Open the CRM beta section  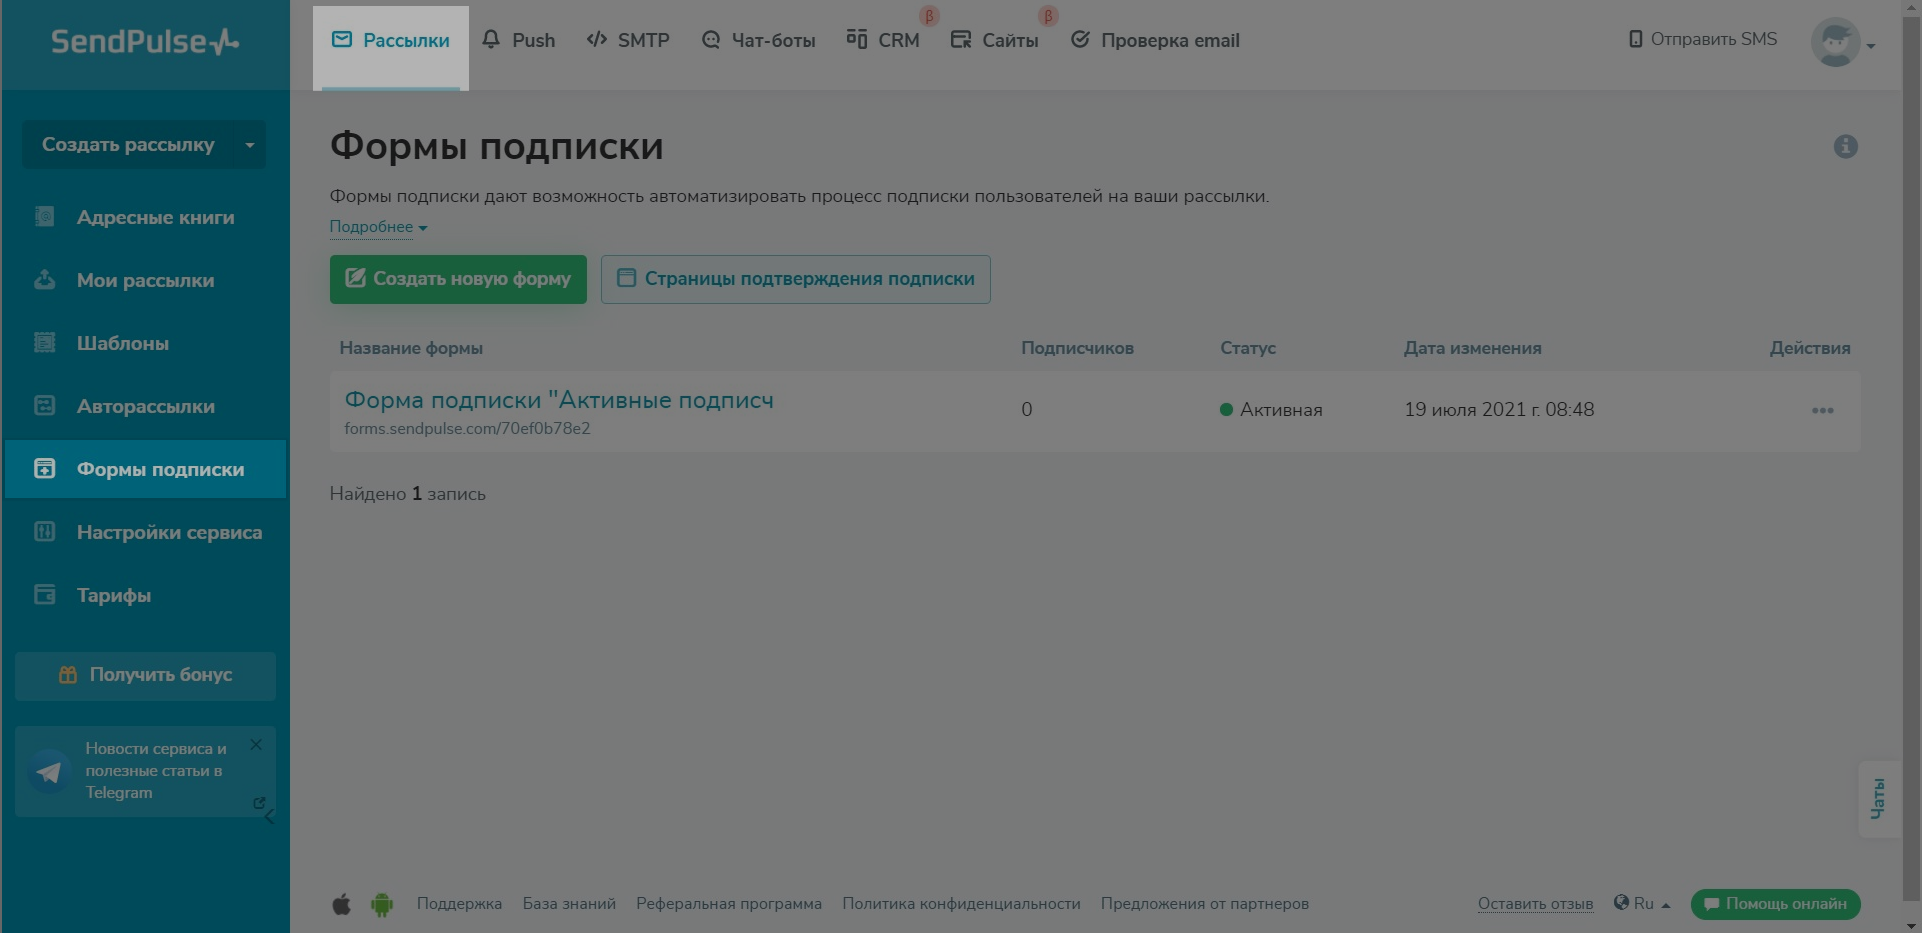883,40
